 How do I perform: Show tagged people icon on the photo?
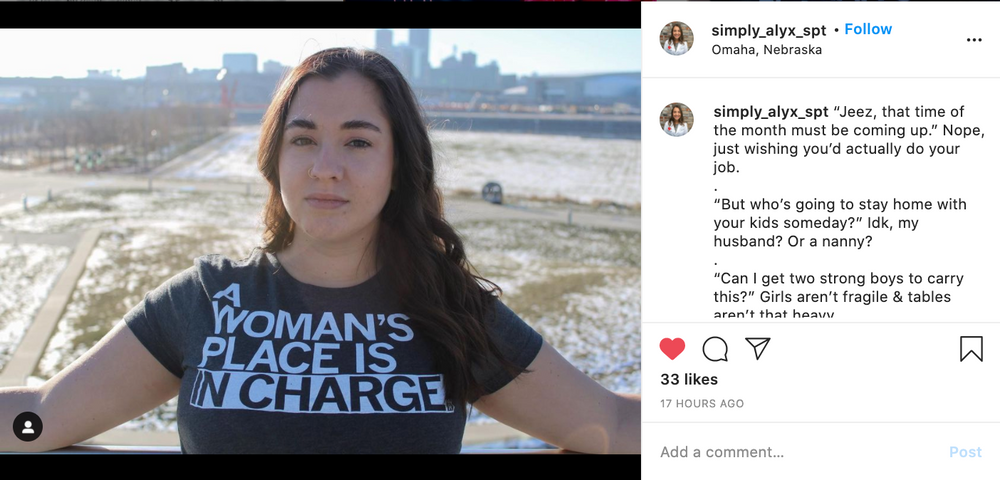point(28,427)
